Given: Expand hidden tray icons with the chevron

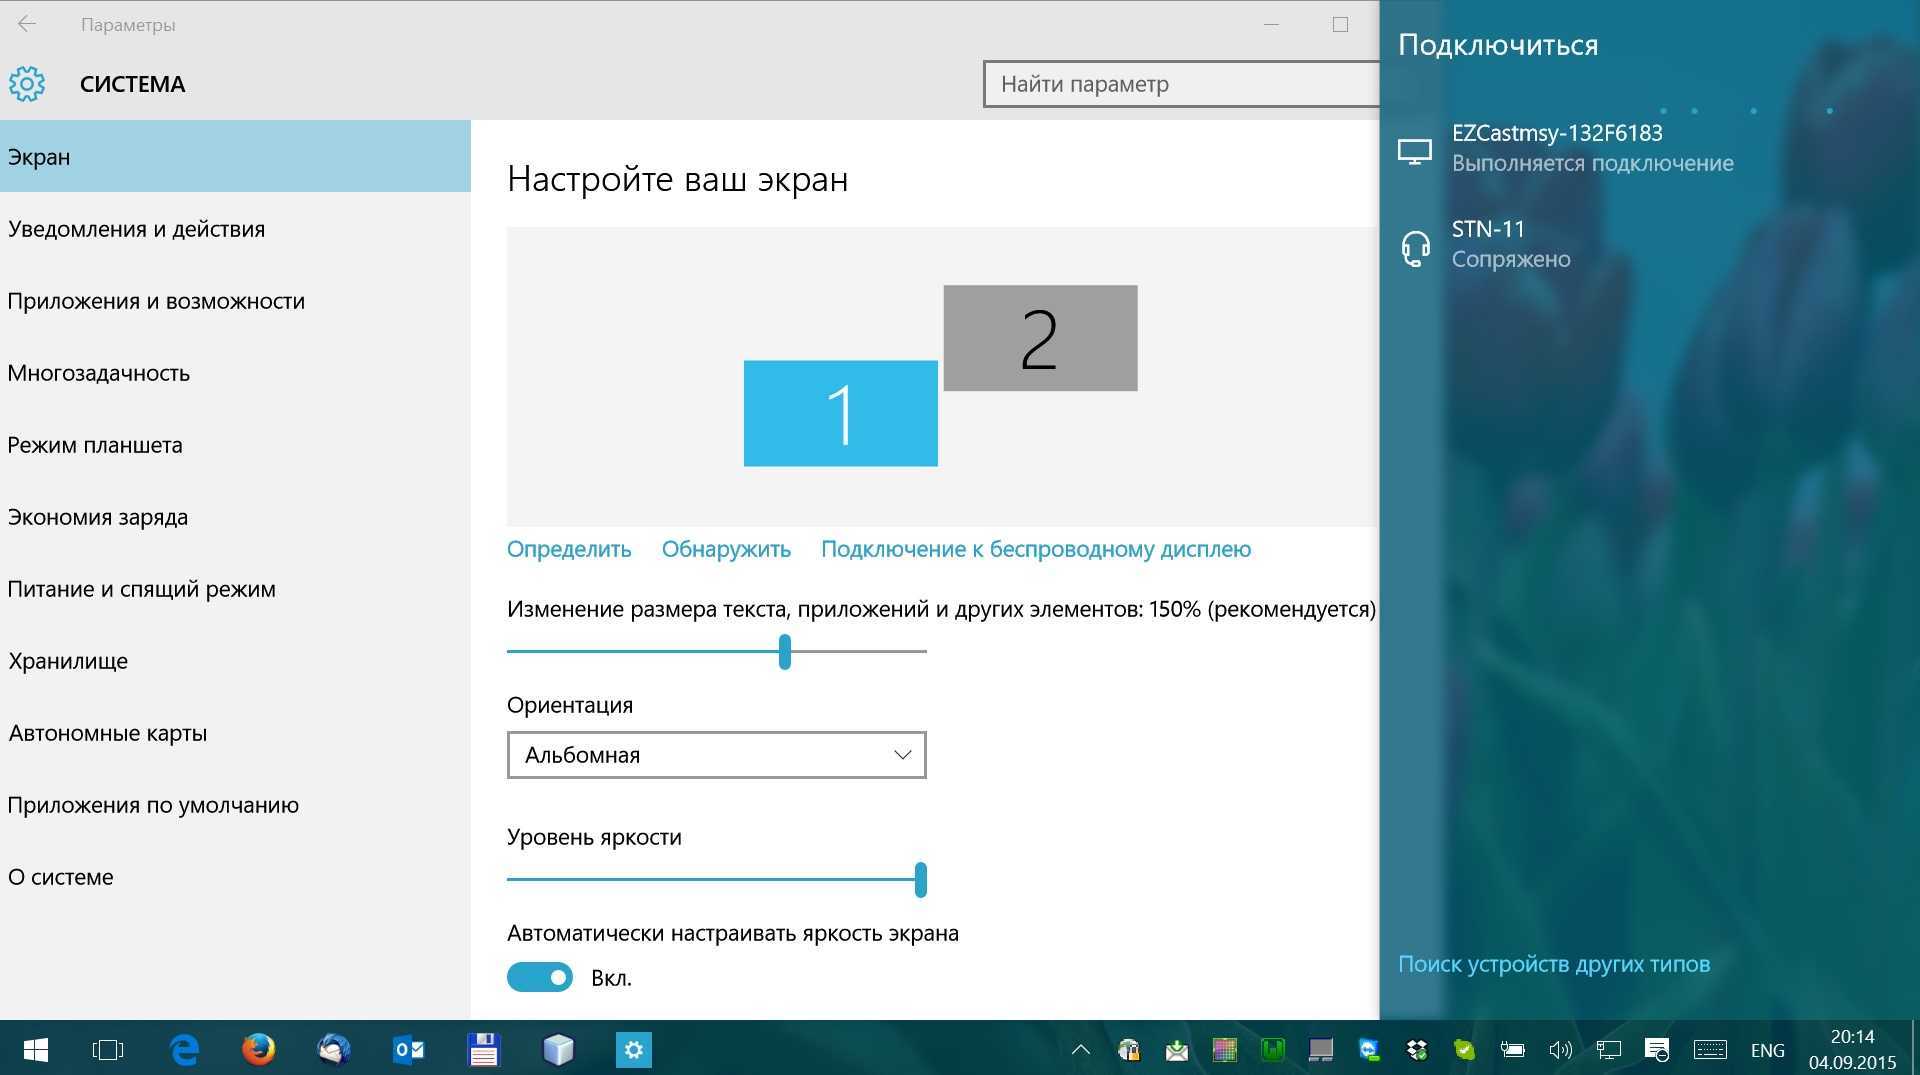Looking at the screenshot, I should click(1081, 1050).
